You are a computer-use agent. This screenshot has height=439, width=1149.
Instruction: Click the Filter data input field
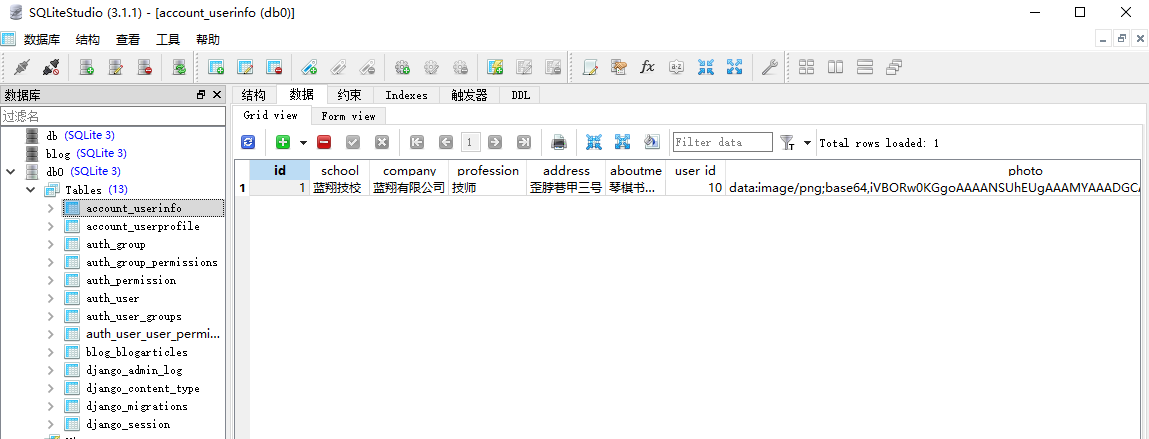(723, 142)
